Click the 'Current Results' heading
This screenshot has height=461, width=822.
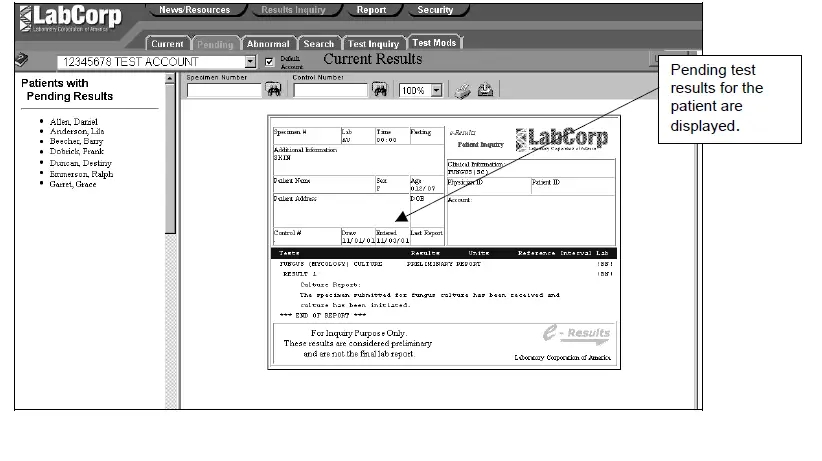point(373,59)
